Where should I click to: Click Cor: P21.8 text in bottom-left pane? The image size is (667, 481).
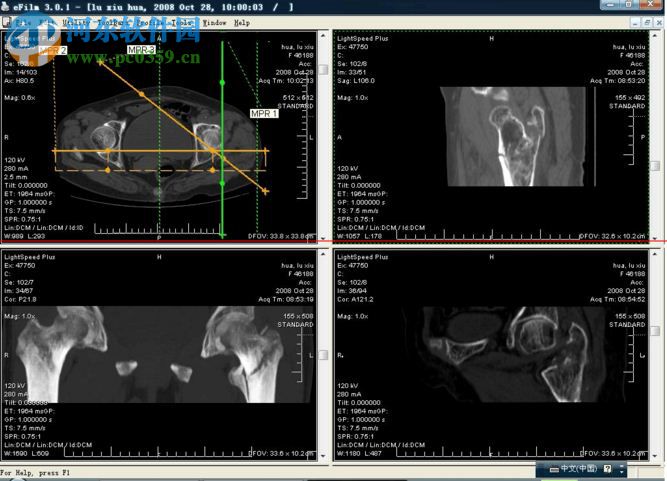pos(20,299)
